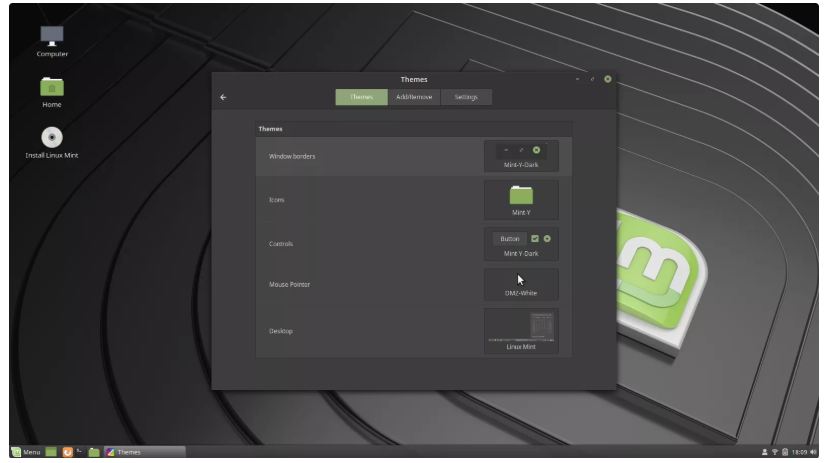Click the 18:09 panel clock
The width and height of the screenshot is (824, 463).
coord(799,452)
